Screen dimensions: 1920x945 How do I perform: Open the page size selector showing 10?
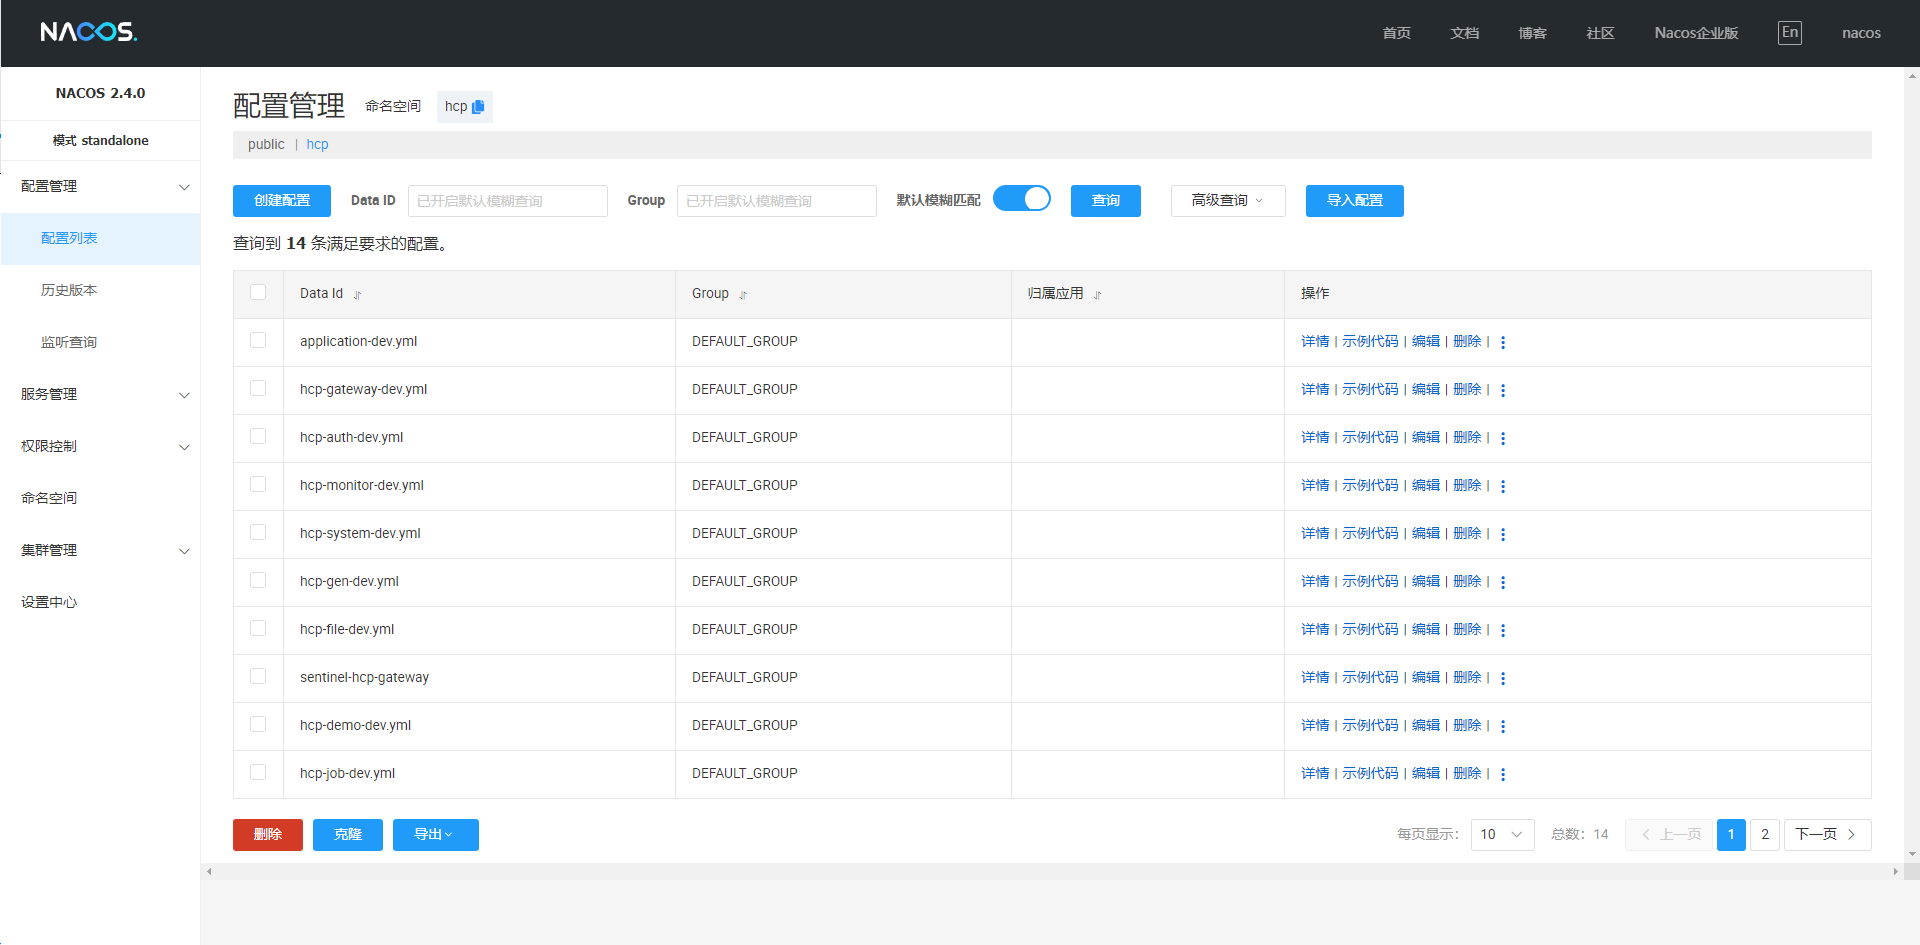point(1502,835)
